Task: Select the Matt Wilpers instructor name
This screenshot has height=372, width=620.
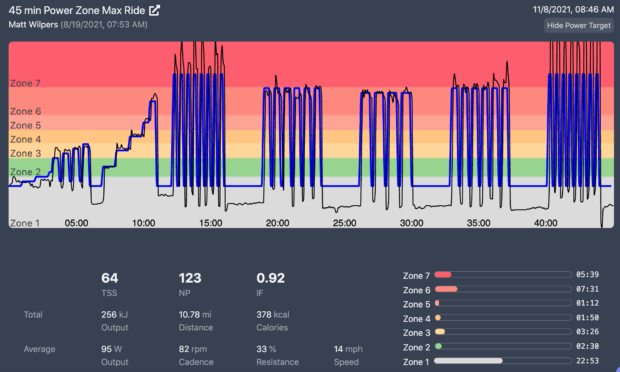Action: (33, 25)
